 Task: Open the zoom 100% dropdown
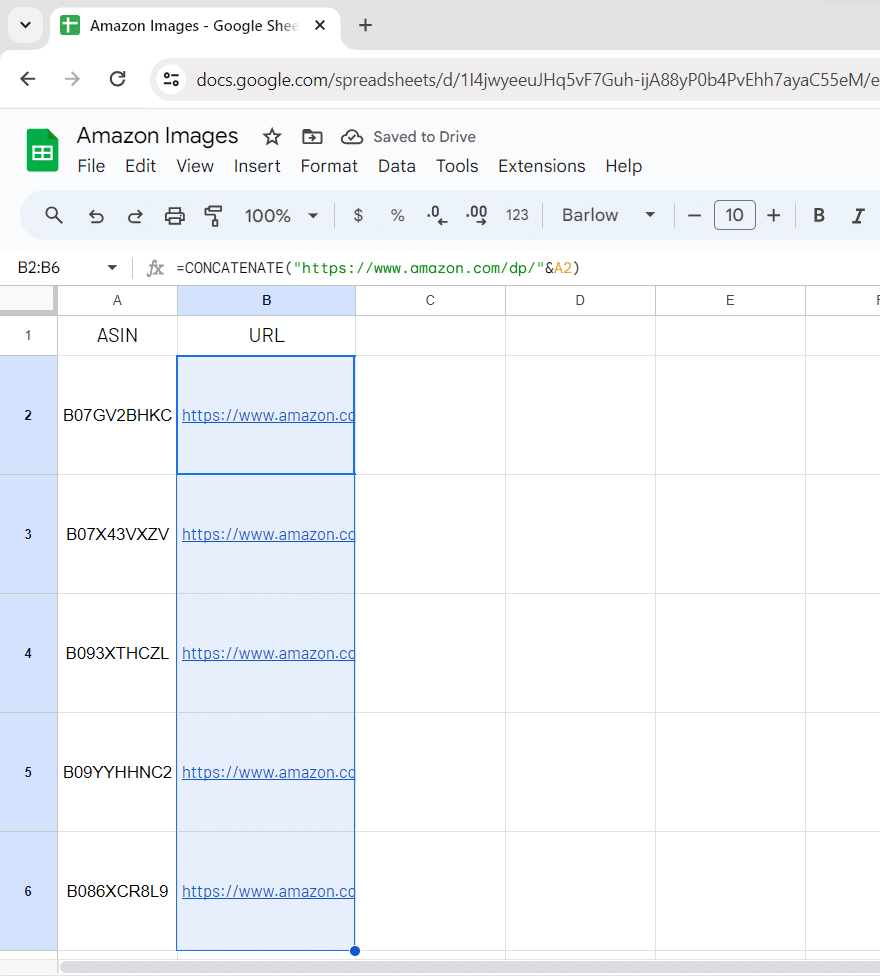282,215
